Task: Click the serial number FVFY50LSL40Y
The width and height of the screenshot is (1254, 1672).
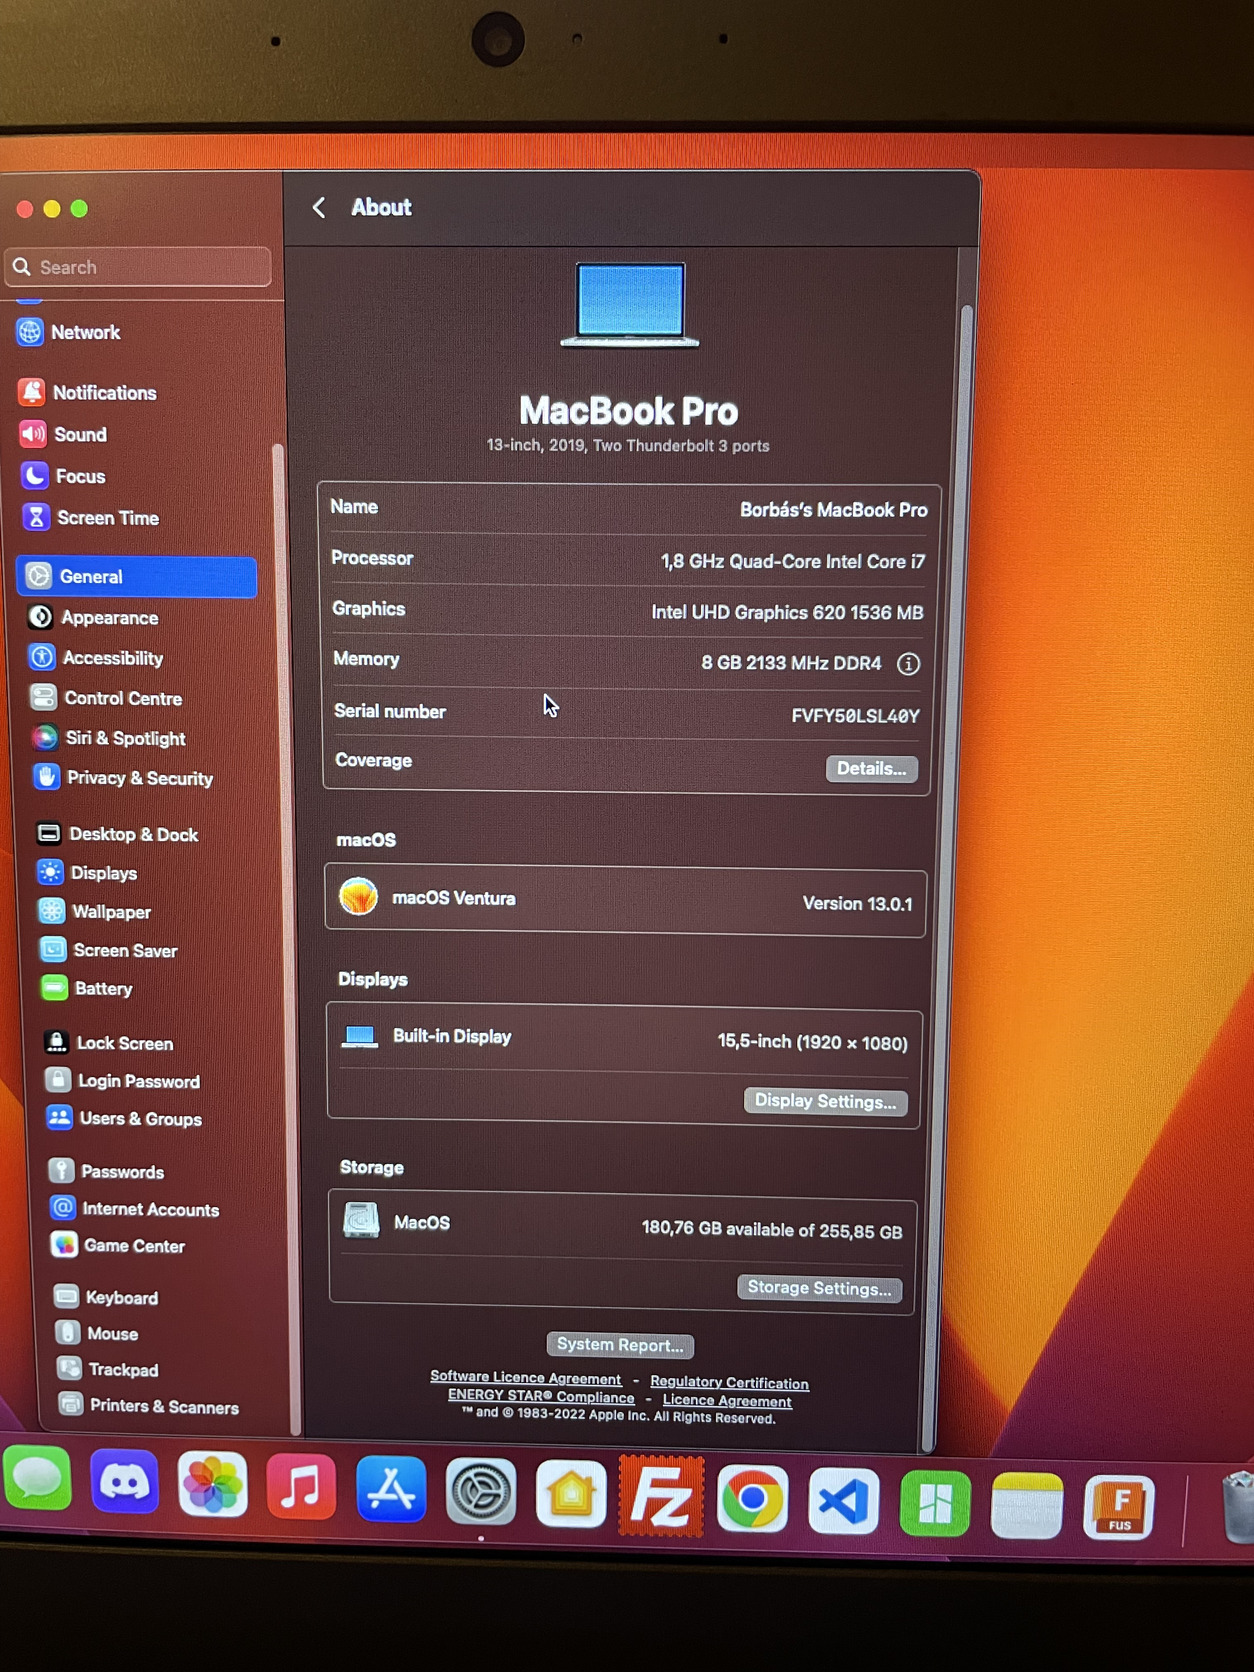Action: pyautogui.click(x=855, y=716)
